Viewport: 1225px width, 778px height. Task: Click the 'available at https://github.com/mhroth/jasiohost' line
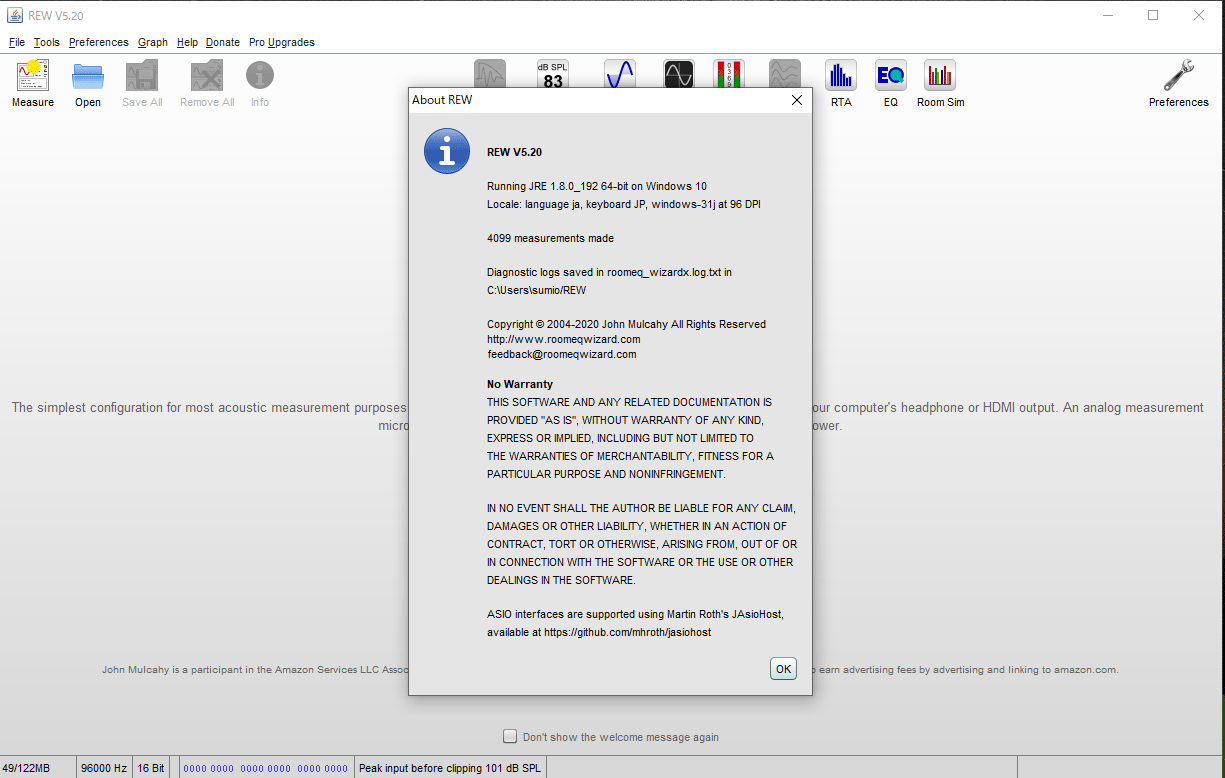pyautogui.click(x=599, y=633)
